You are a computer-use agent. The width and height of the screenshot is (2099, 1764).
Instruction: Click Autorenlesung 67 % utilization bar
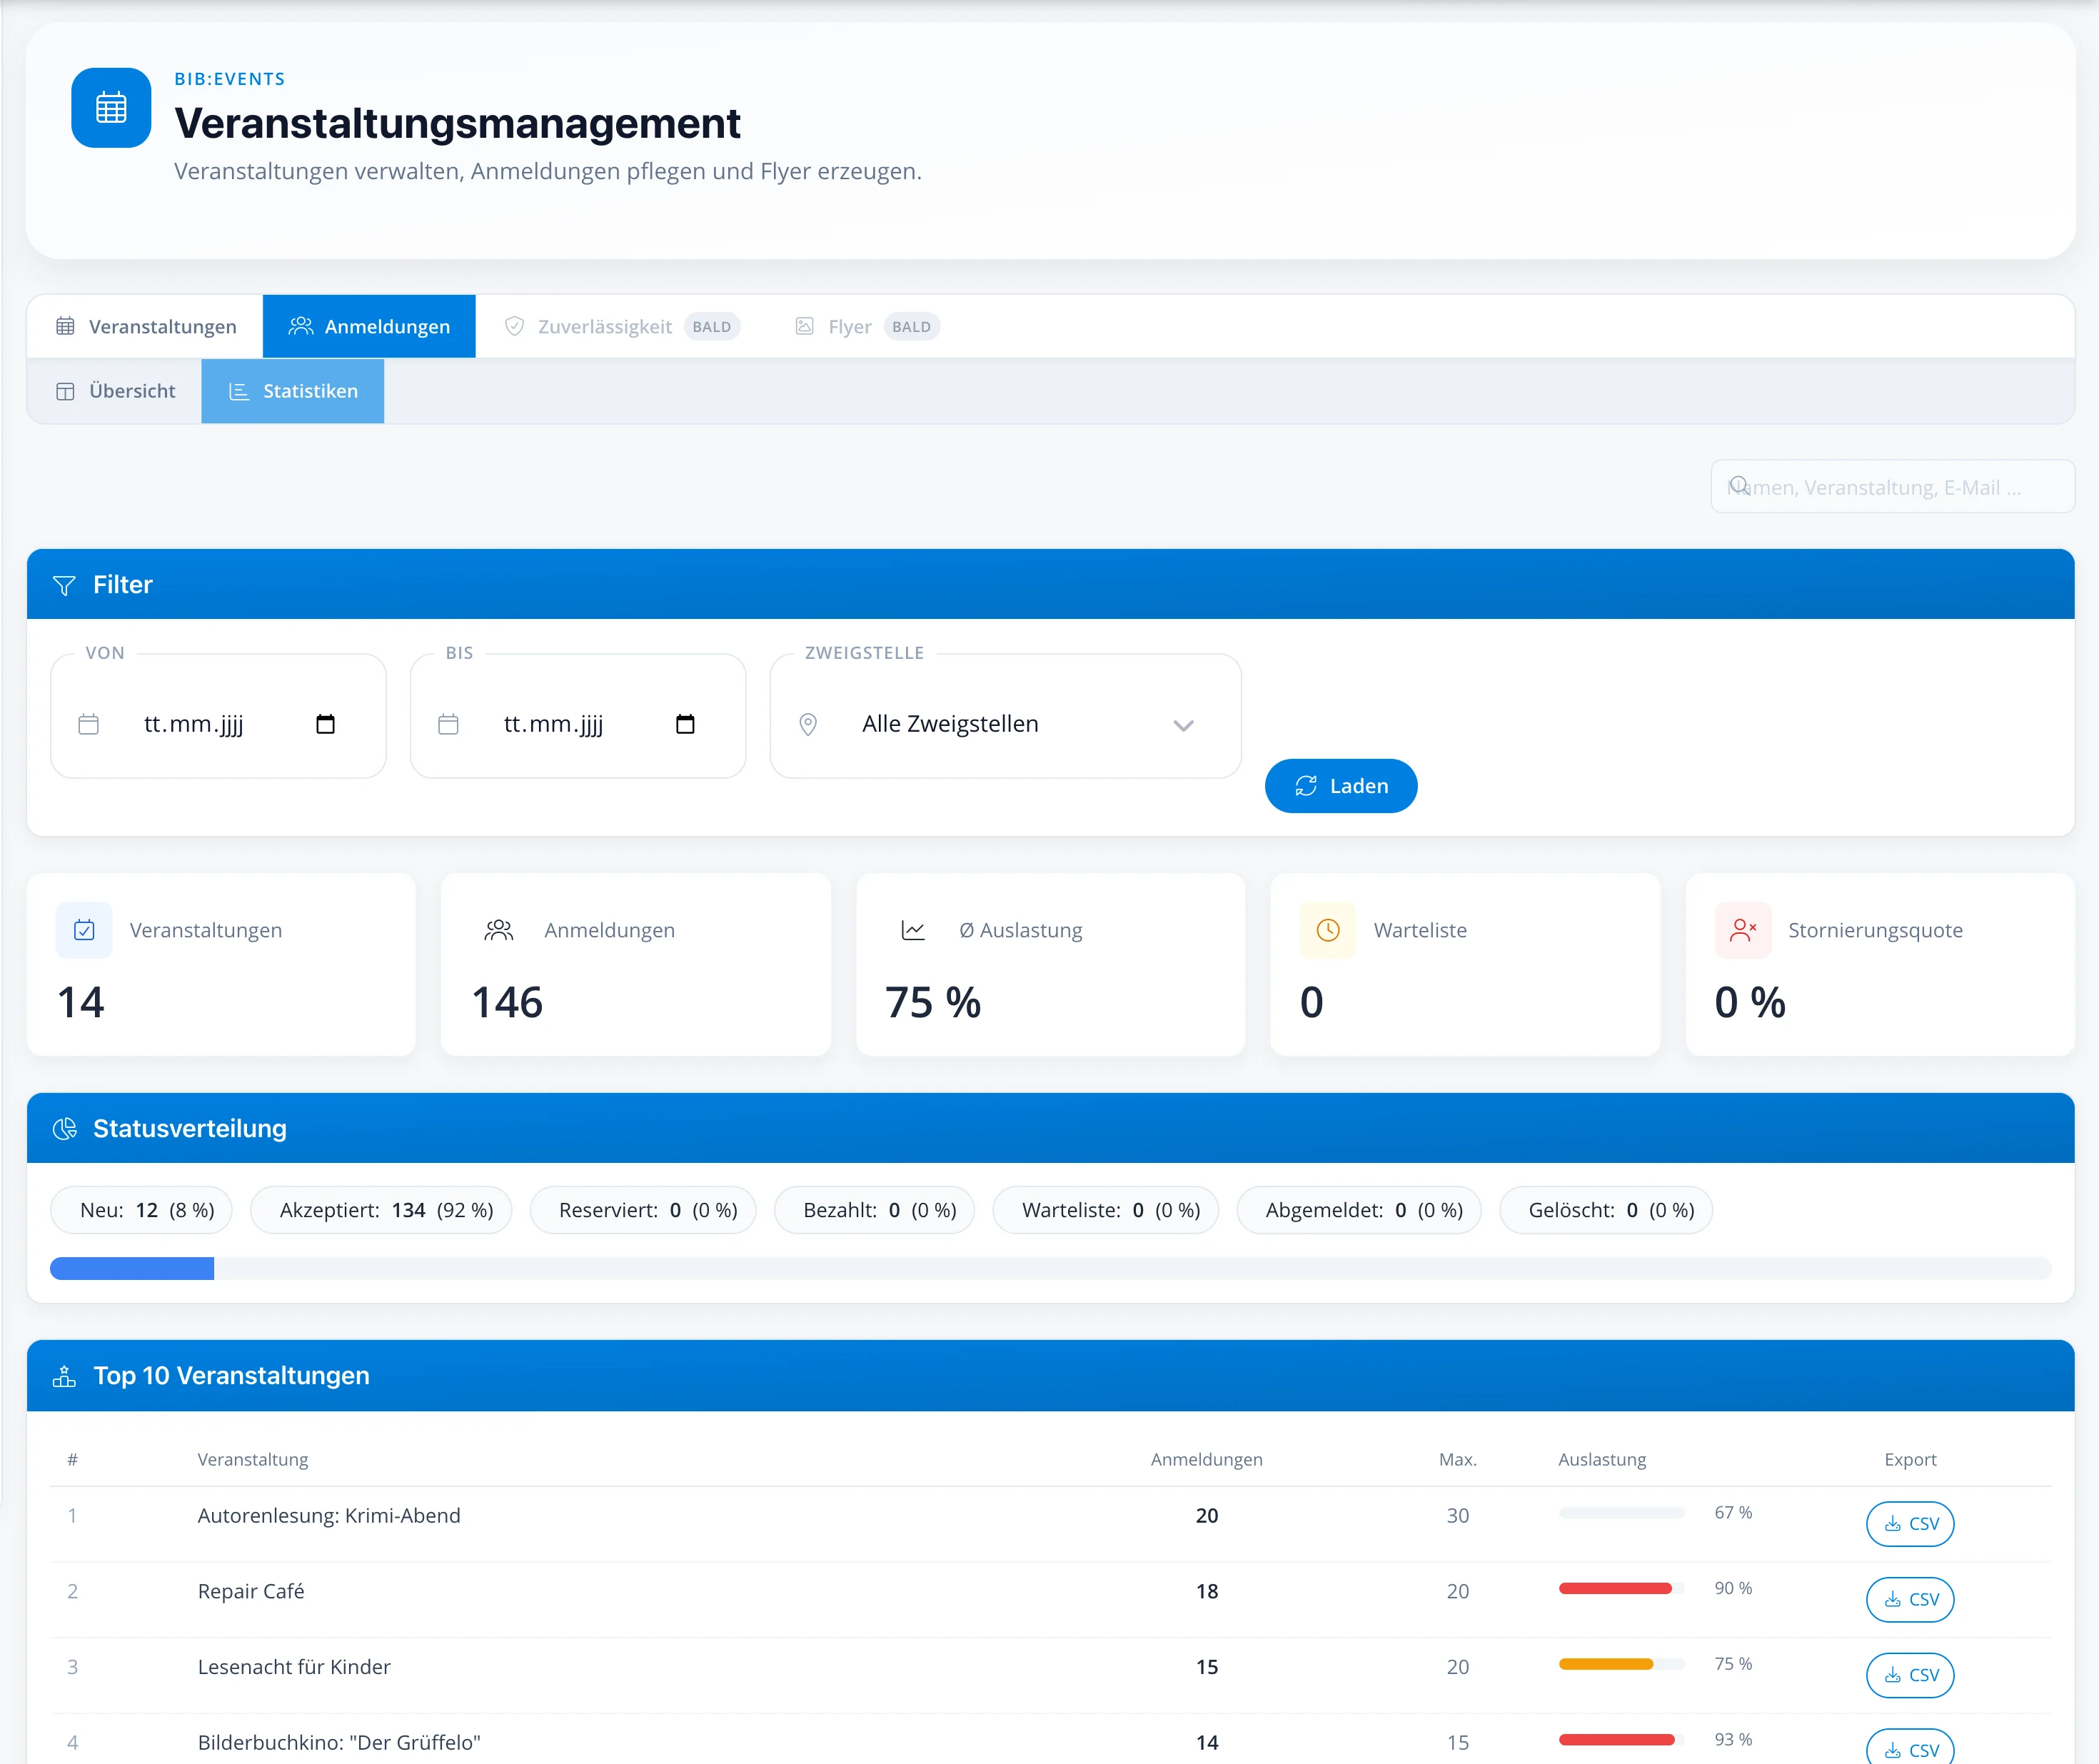coord(1621,1513)
